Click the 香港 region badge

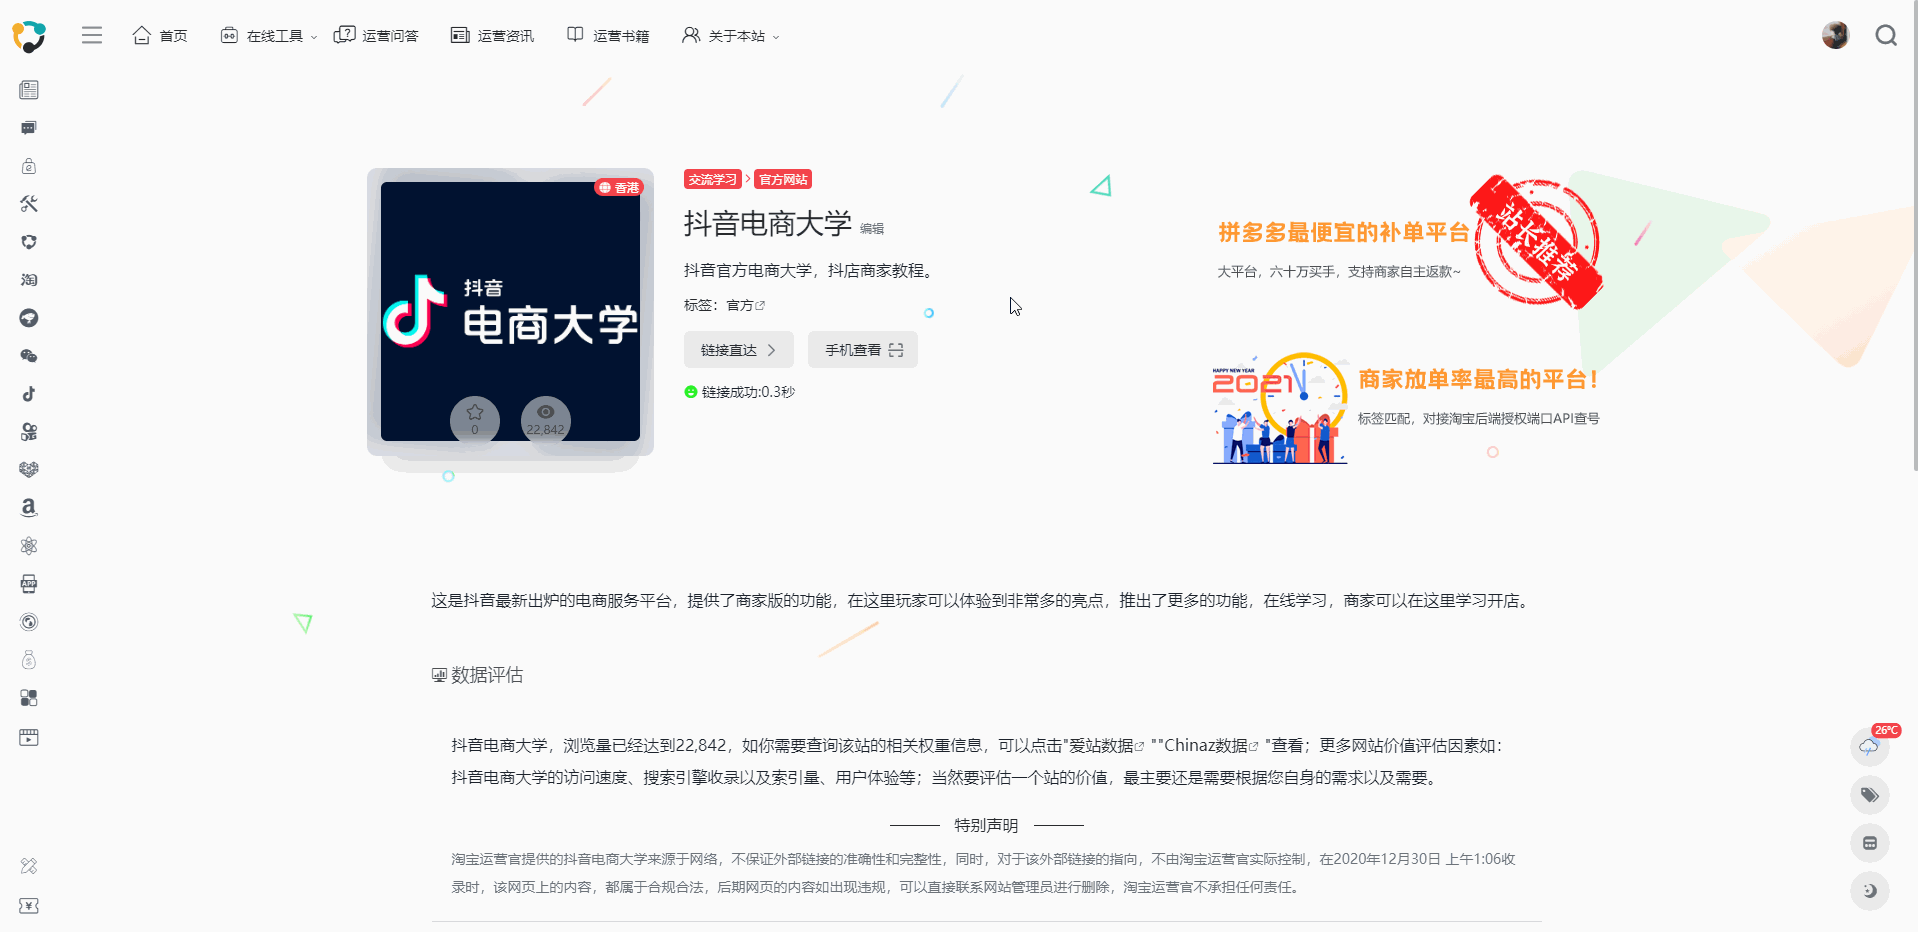pyautogui.click(x=619, y=188)
